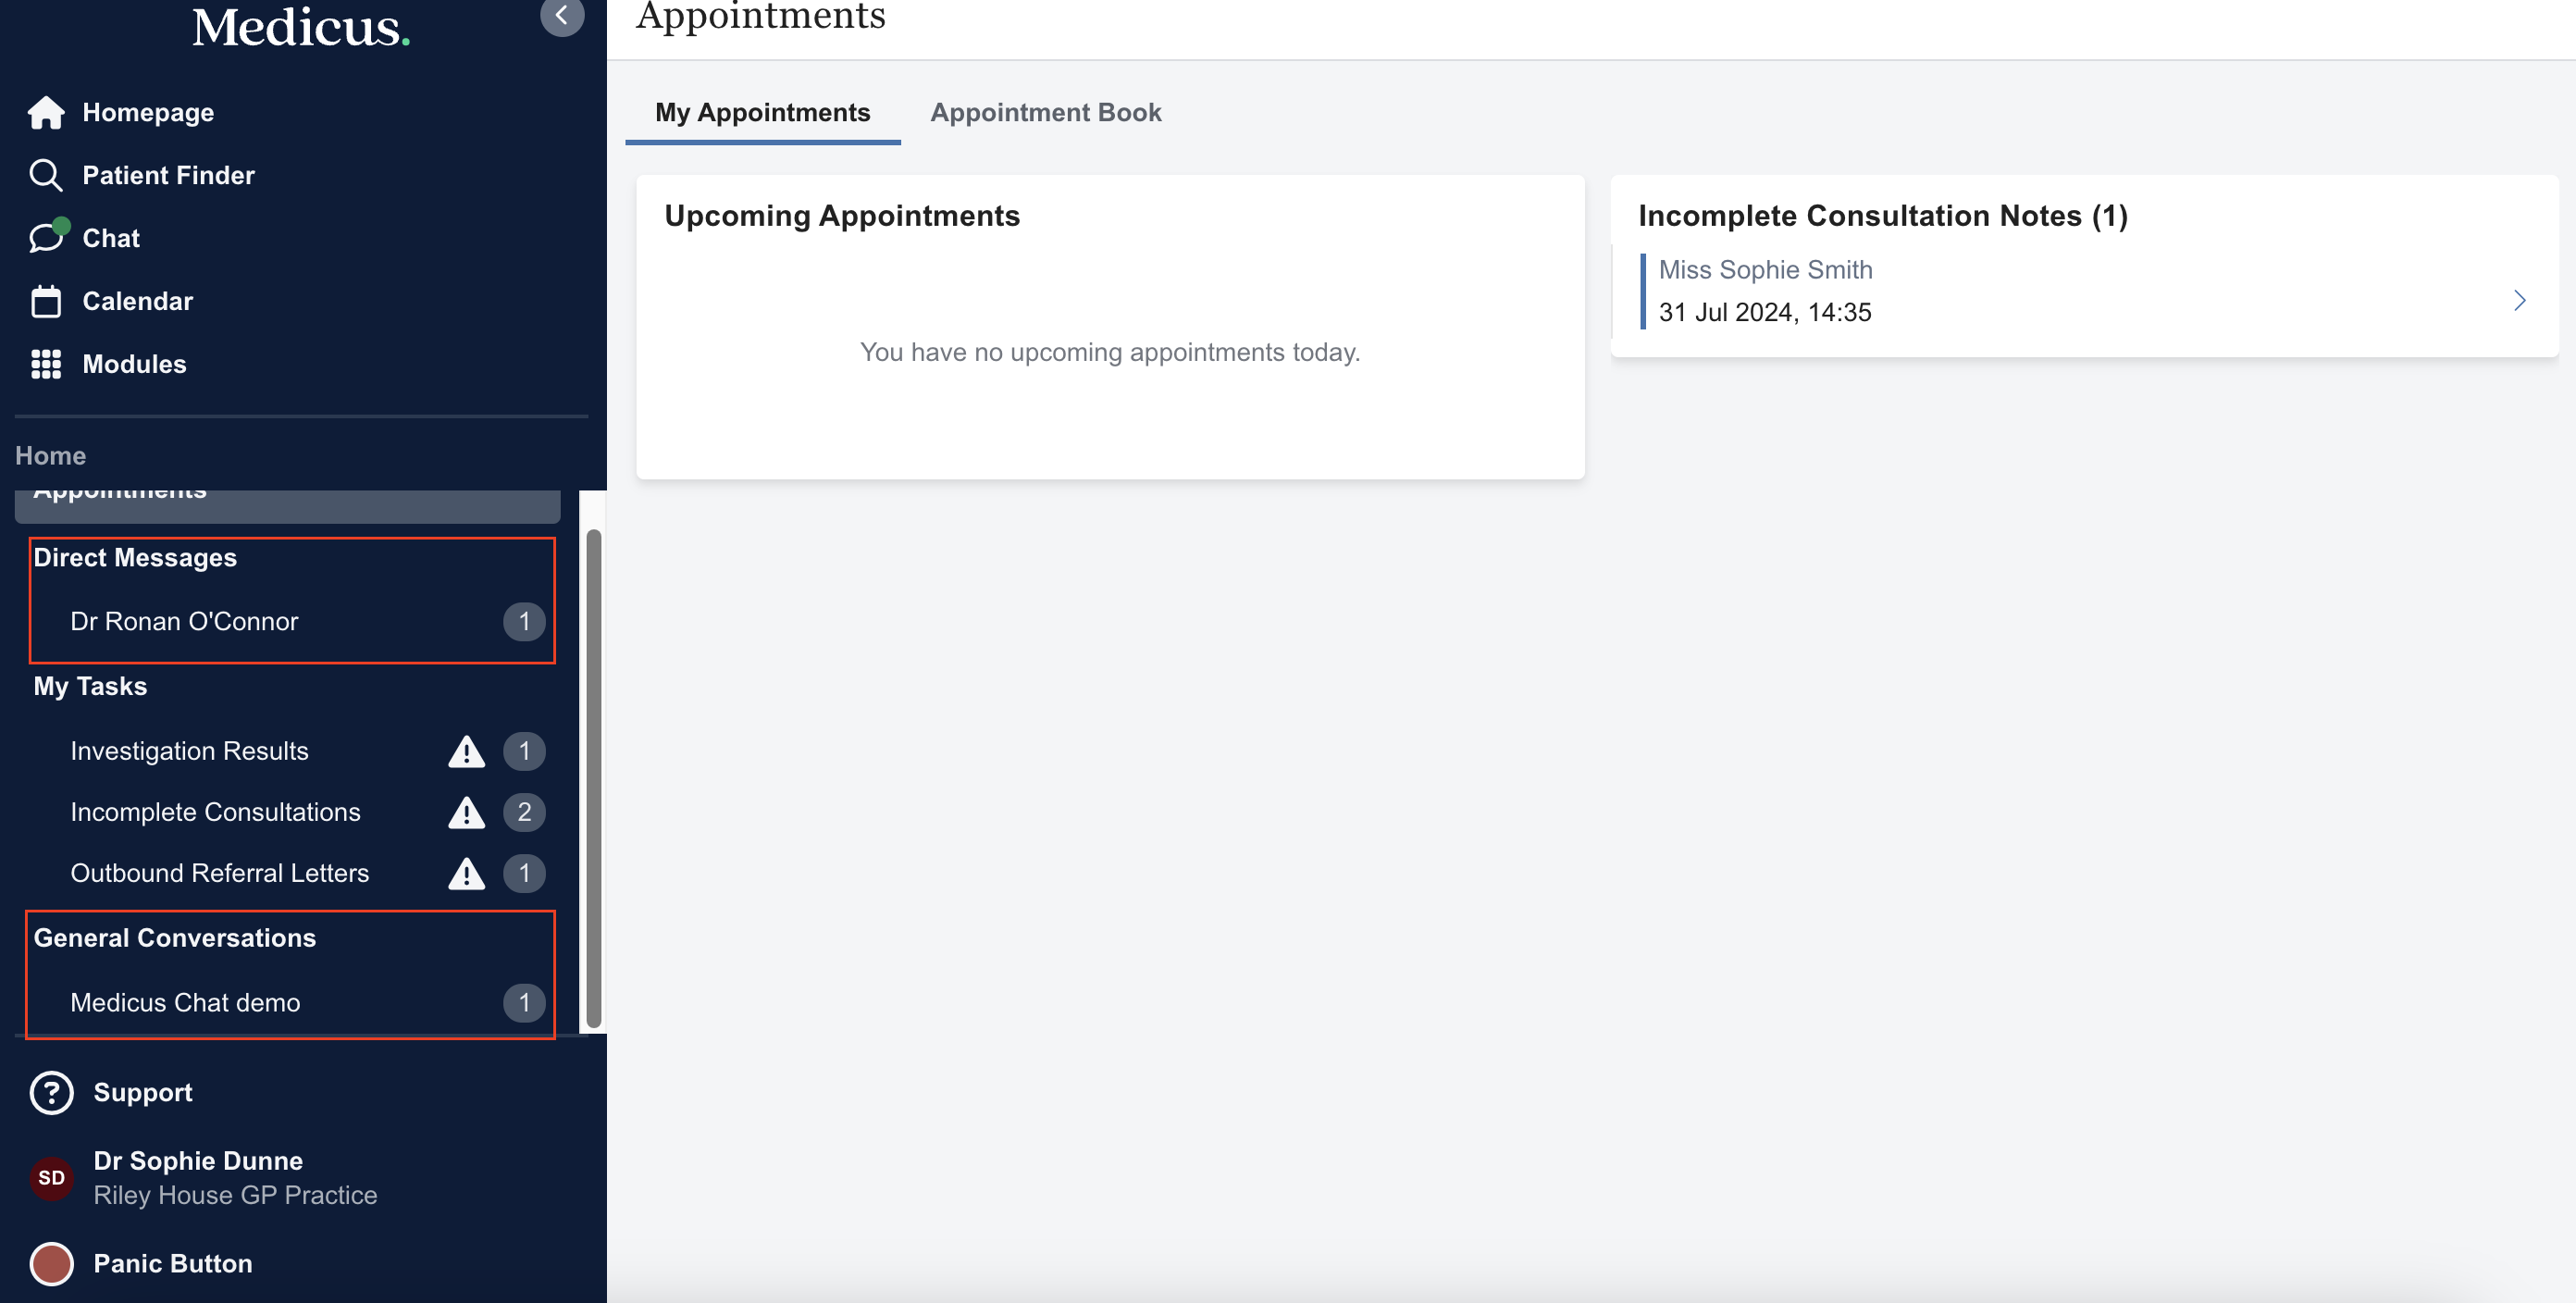Collapse the sidebar with arrow button

pyautogui.click(x=562, y=16)
